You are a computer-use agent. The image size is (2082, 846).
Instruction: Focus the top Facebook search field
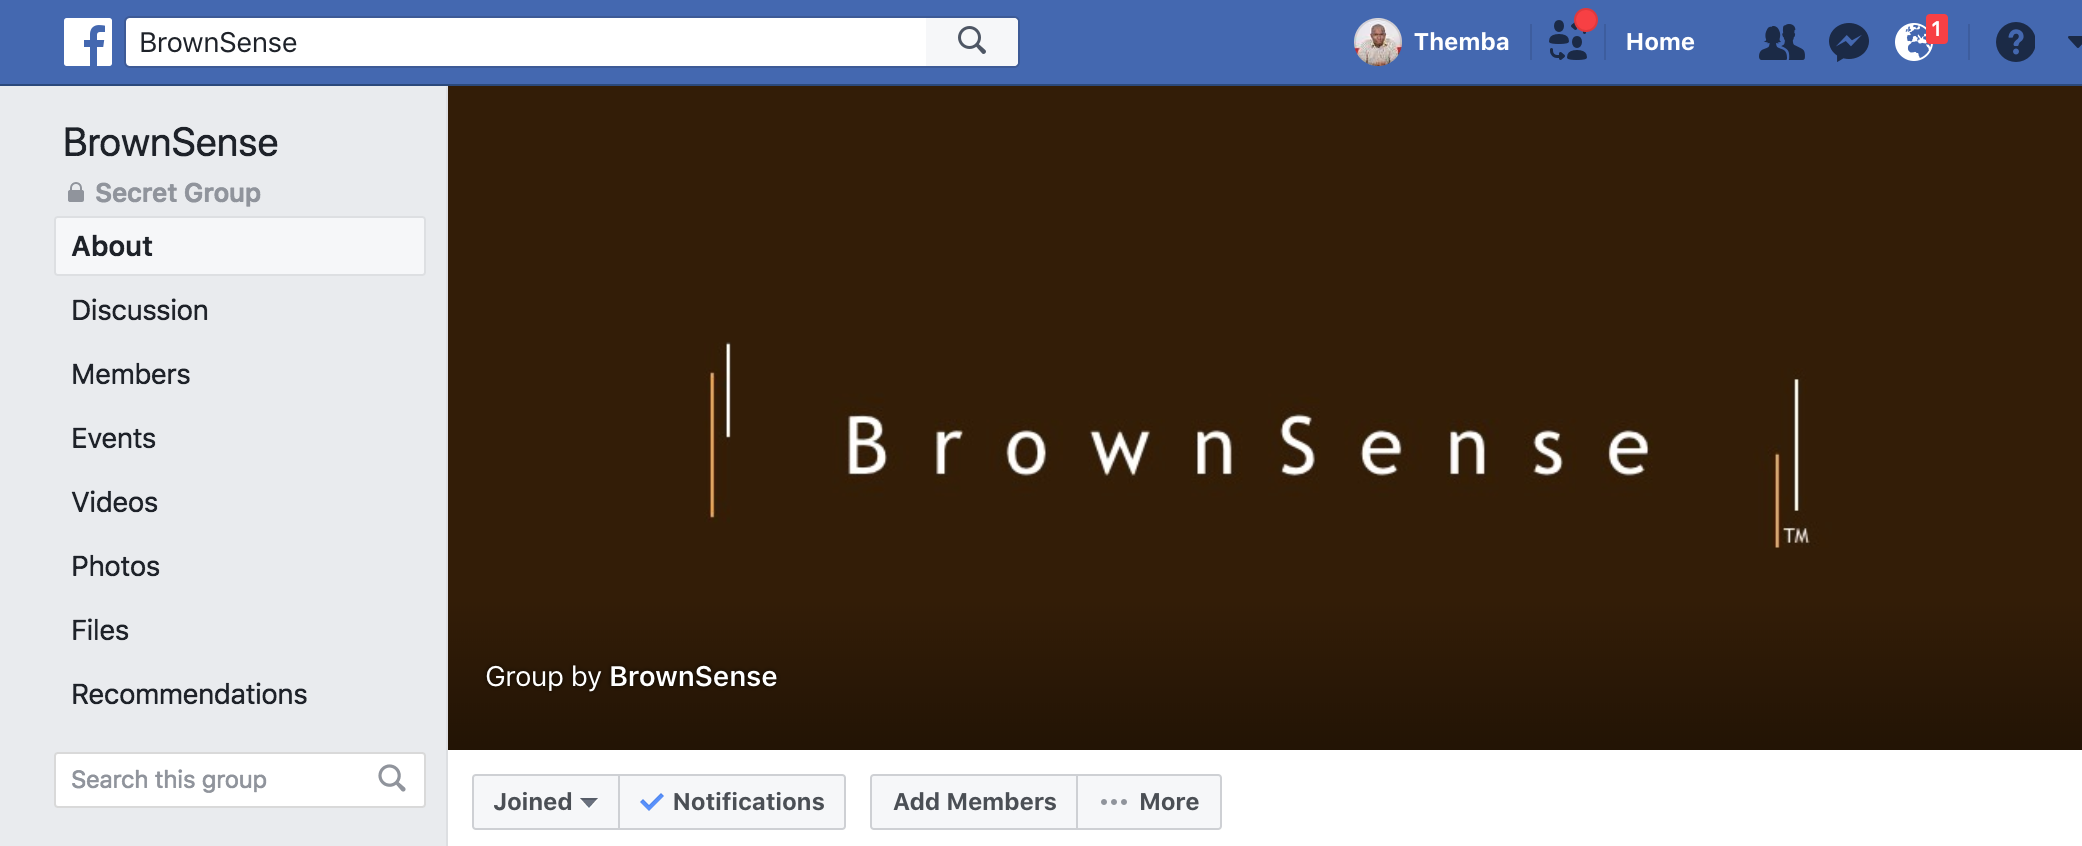pos(527,42)
